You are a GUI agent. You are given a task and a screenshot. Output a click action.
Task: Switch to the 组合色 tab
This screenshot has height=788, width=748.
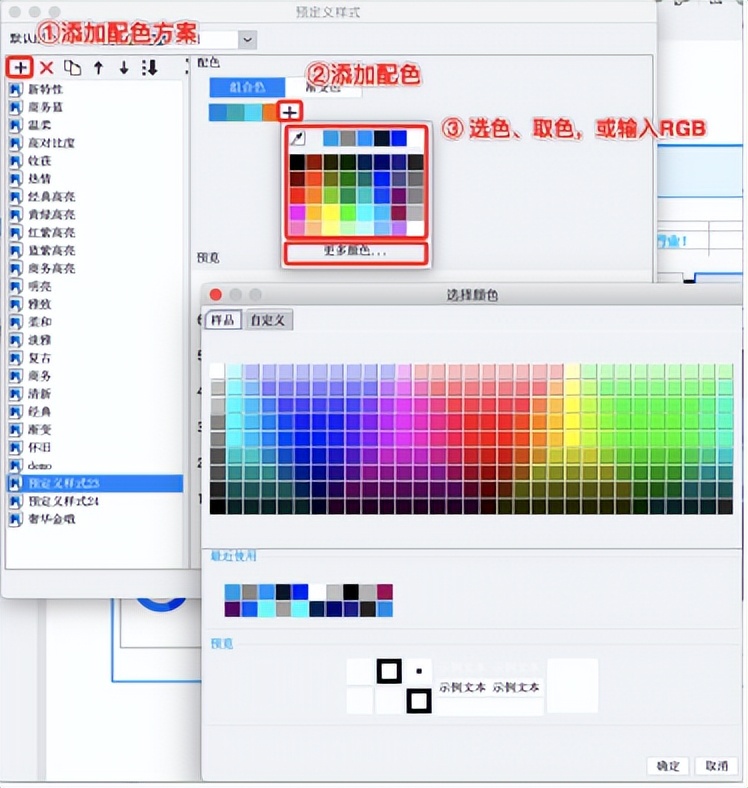(247, 87)
